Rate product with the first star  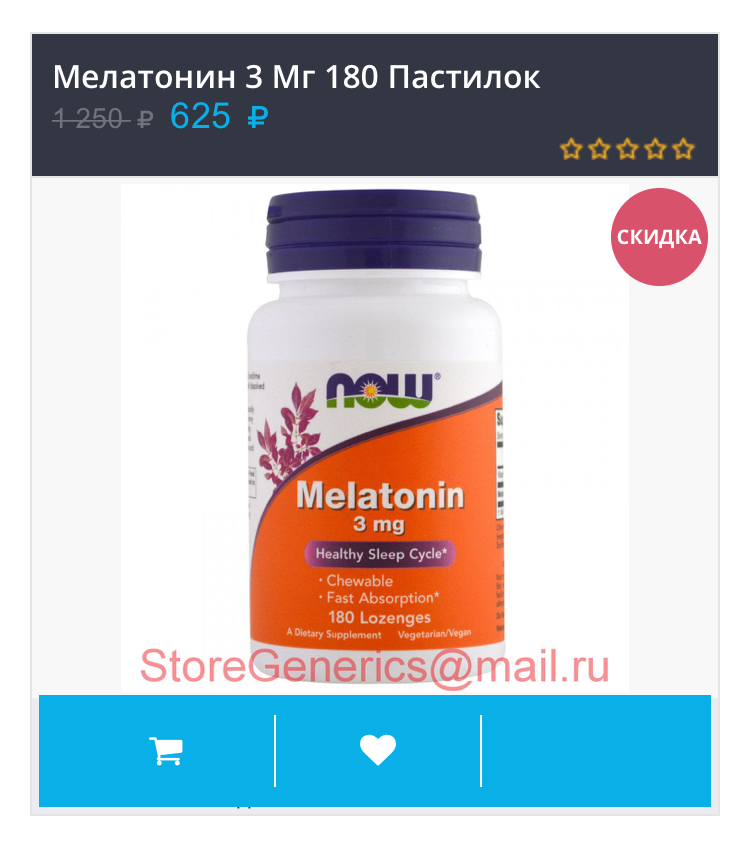click(x=571, y=149)
